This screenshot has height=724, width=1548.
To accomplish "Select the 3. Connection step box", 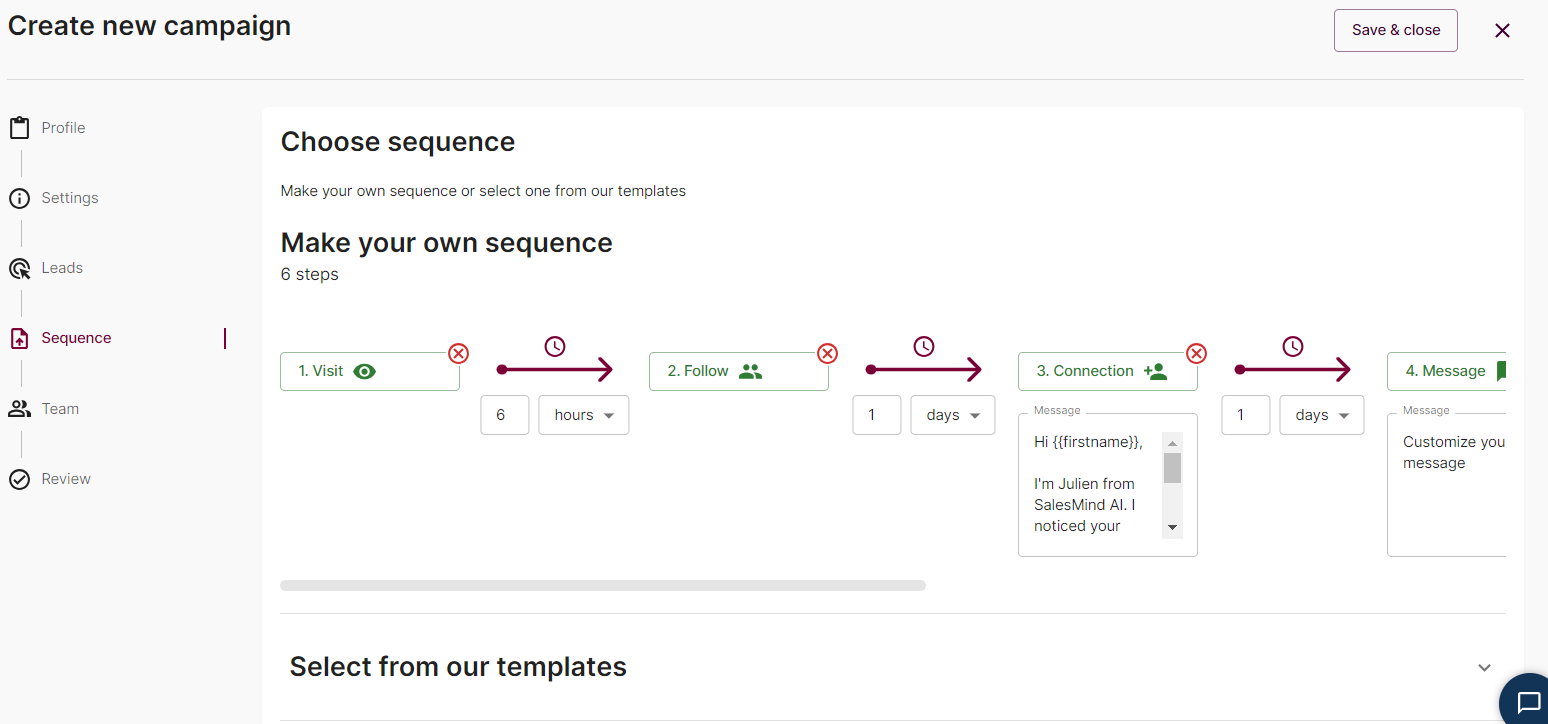I will (1108, 371).
